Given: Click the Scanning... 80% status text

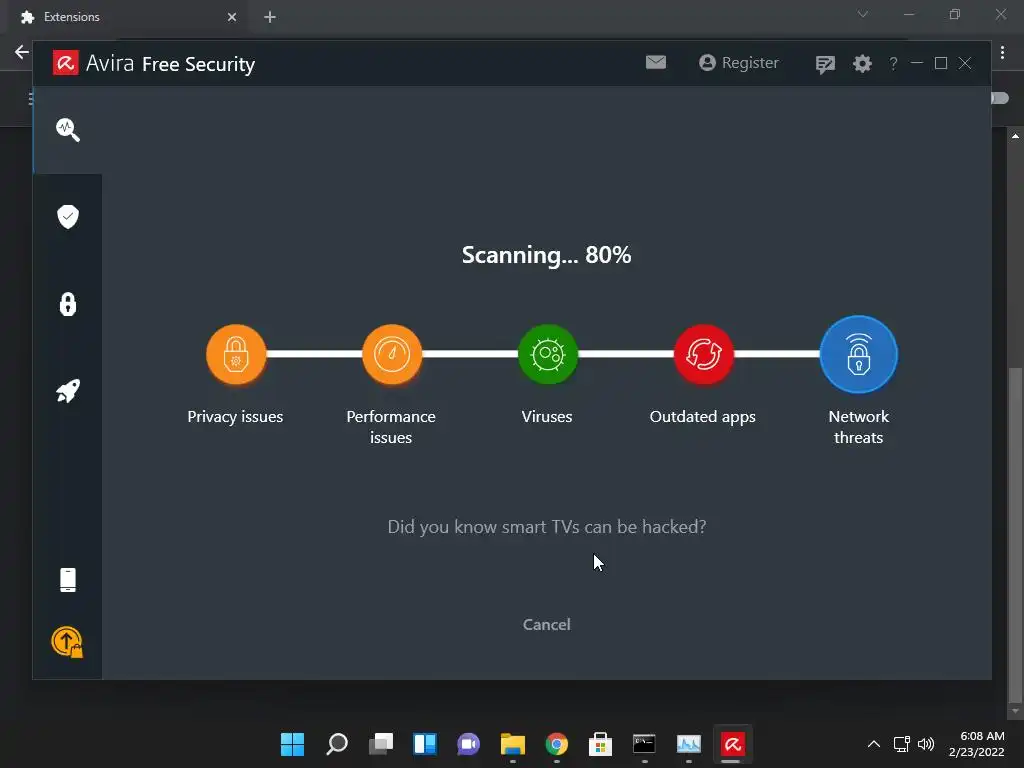Looking at the screenshot, I should tap(547, 255).
